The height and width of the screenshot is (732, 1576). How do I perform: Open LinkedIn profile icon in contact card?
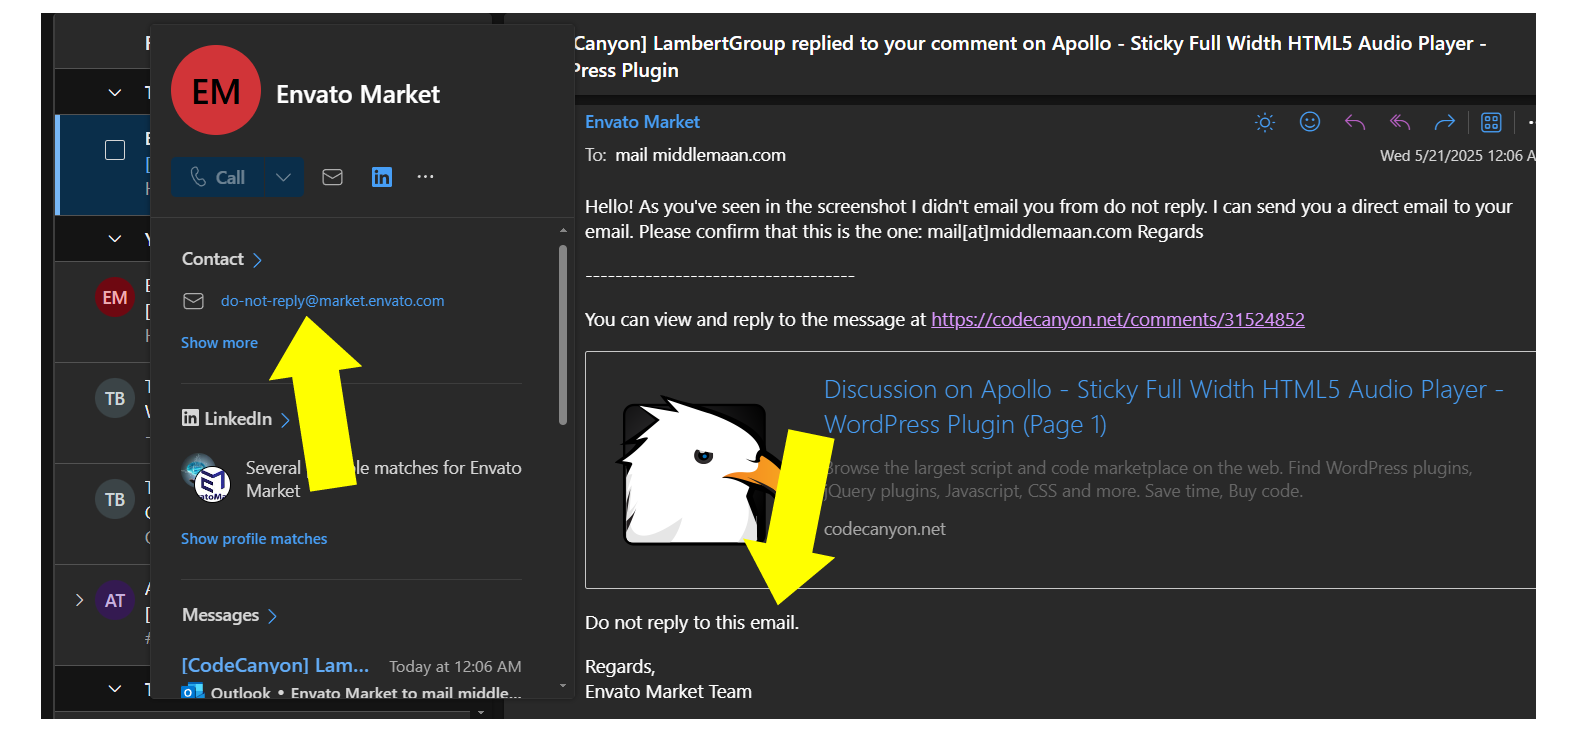pos(382,177)
